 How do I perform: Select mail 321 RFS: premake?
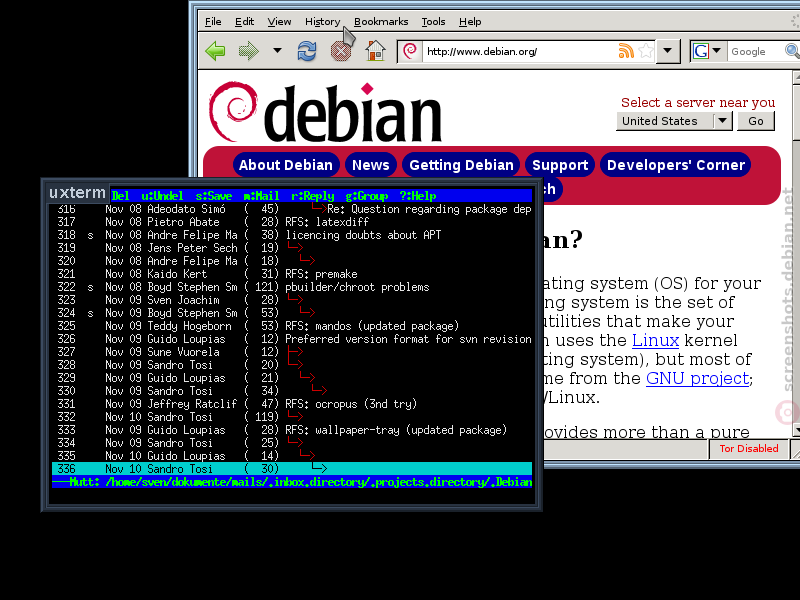click(292, 274)
